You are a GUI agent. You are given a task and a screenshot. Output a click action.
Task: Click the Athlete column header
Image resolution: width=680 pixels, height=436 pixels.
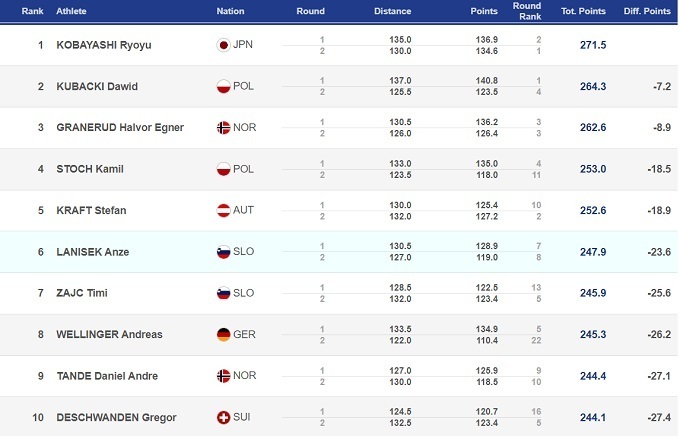click(71, 11)
